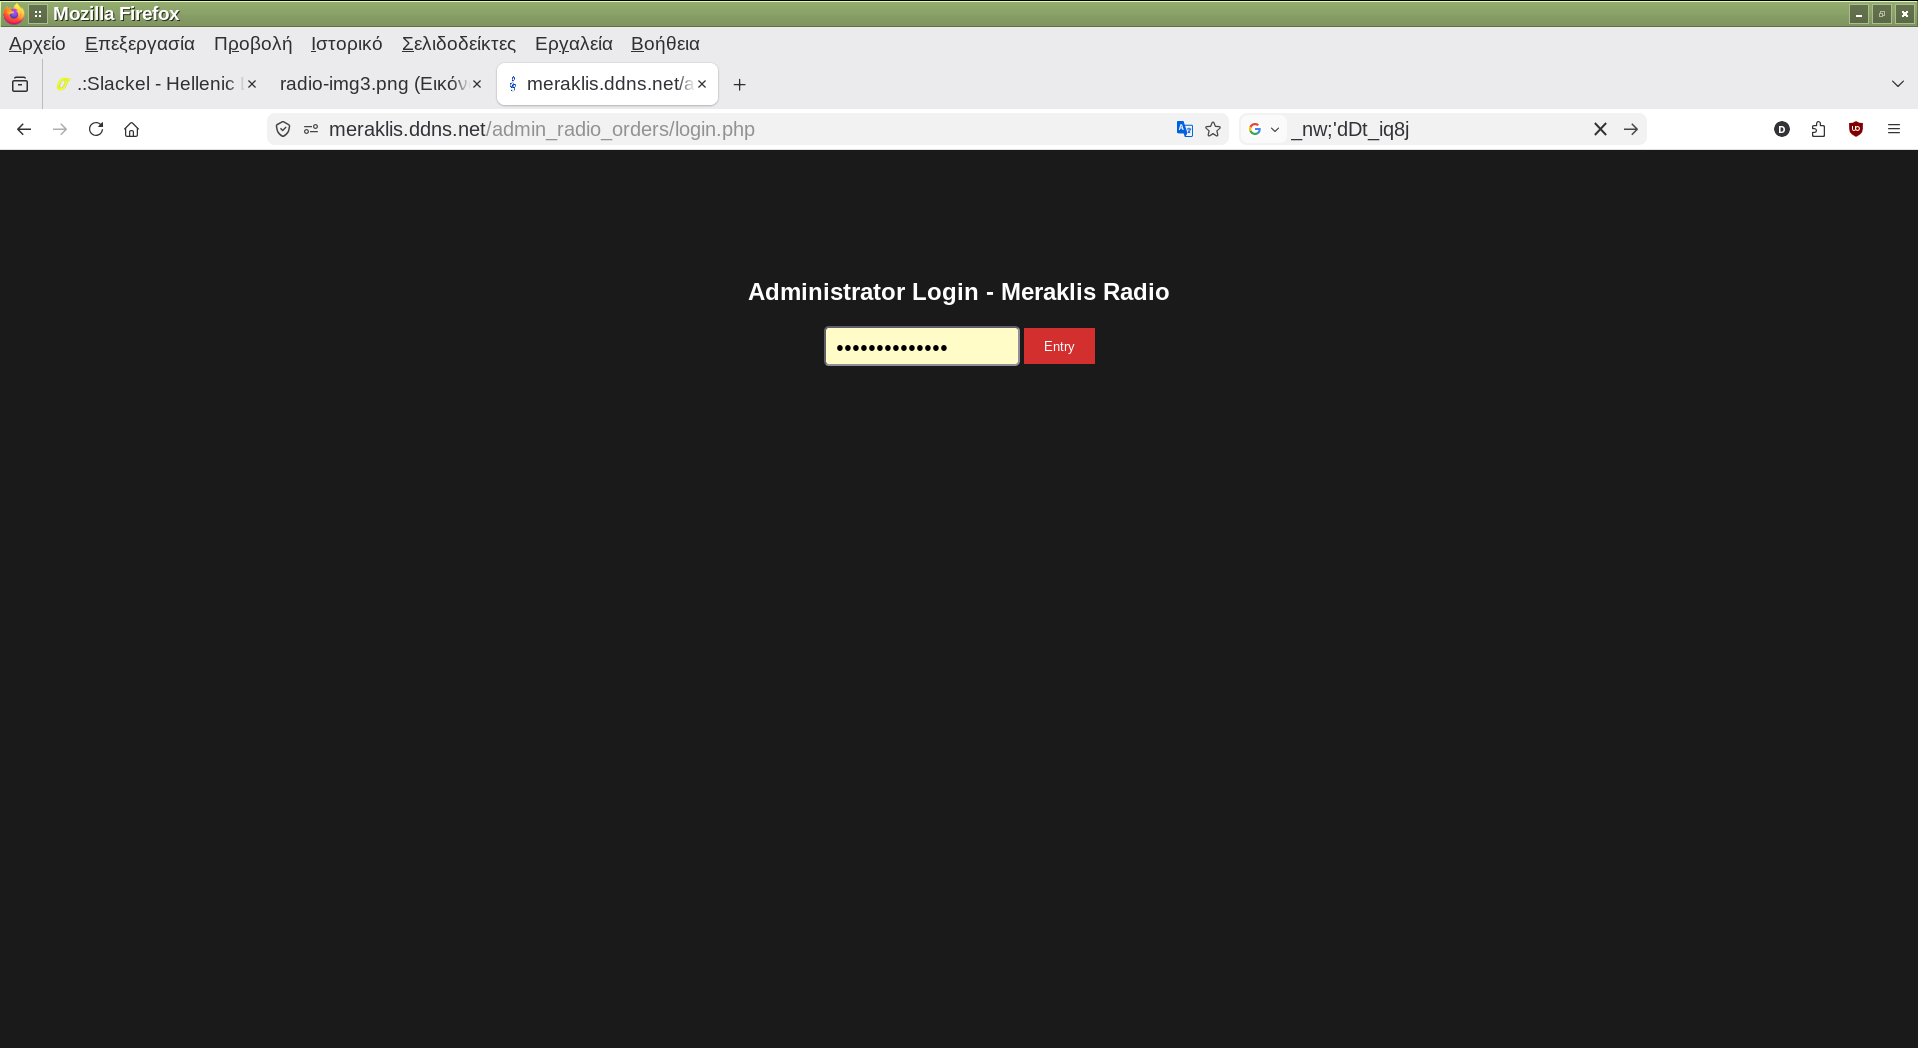The image size is (1918, 1048).
Task: Click the red Entry button
Action: [x=1058, y=346]
